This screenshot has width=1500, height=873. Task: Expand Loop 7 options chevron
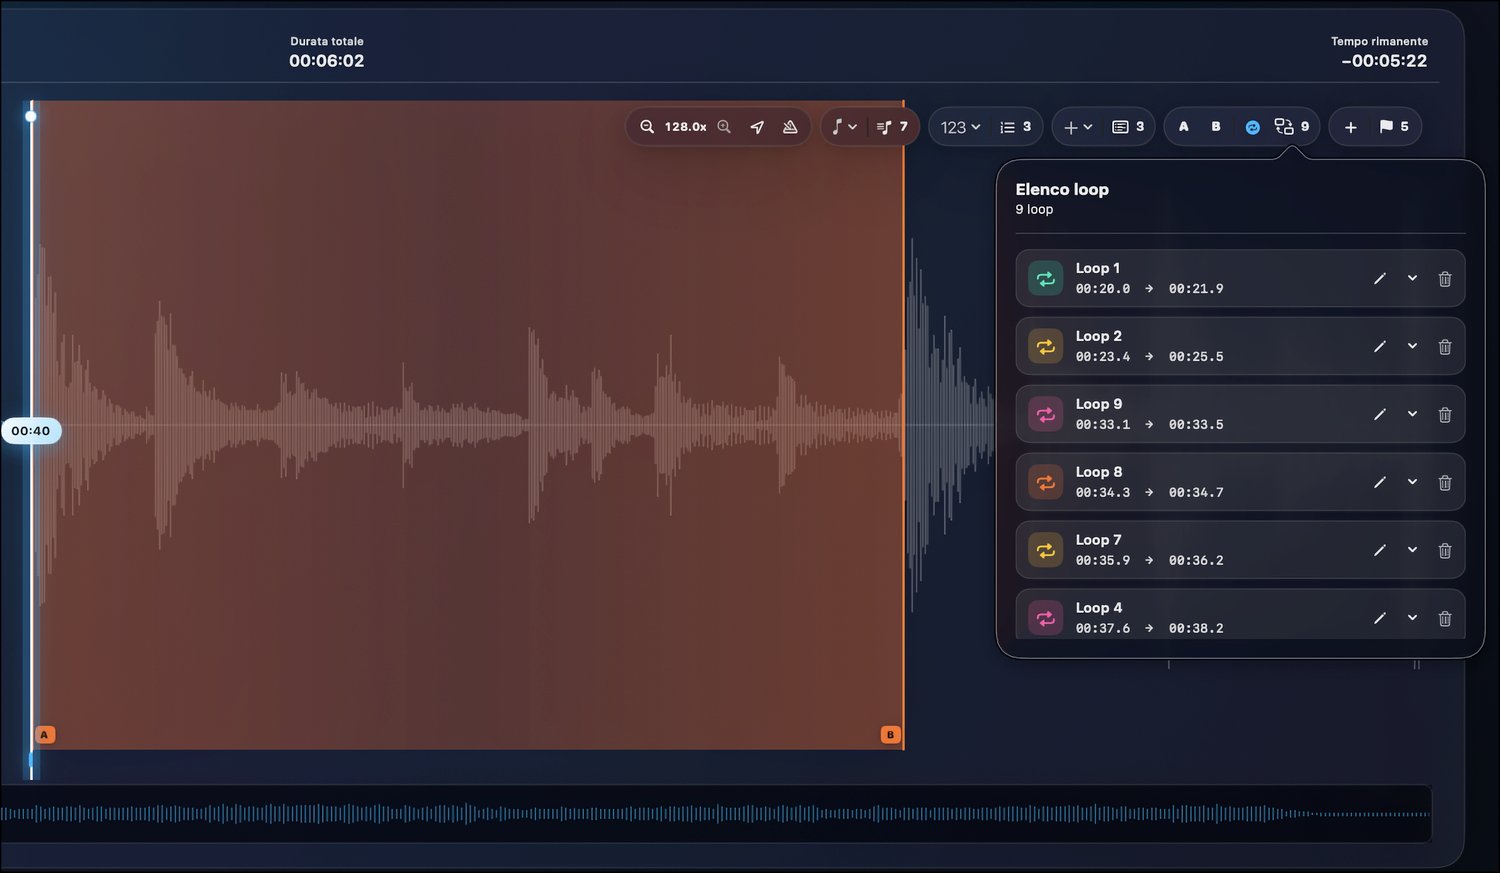[1412, 550]
